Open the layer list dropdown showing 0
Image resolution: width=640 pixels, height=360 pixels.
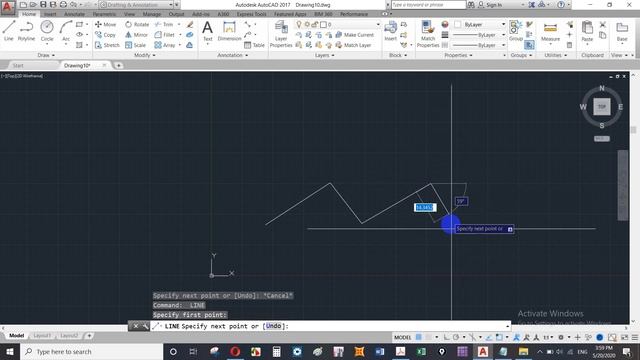click(x=338, y=24)
